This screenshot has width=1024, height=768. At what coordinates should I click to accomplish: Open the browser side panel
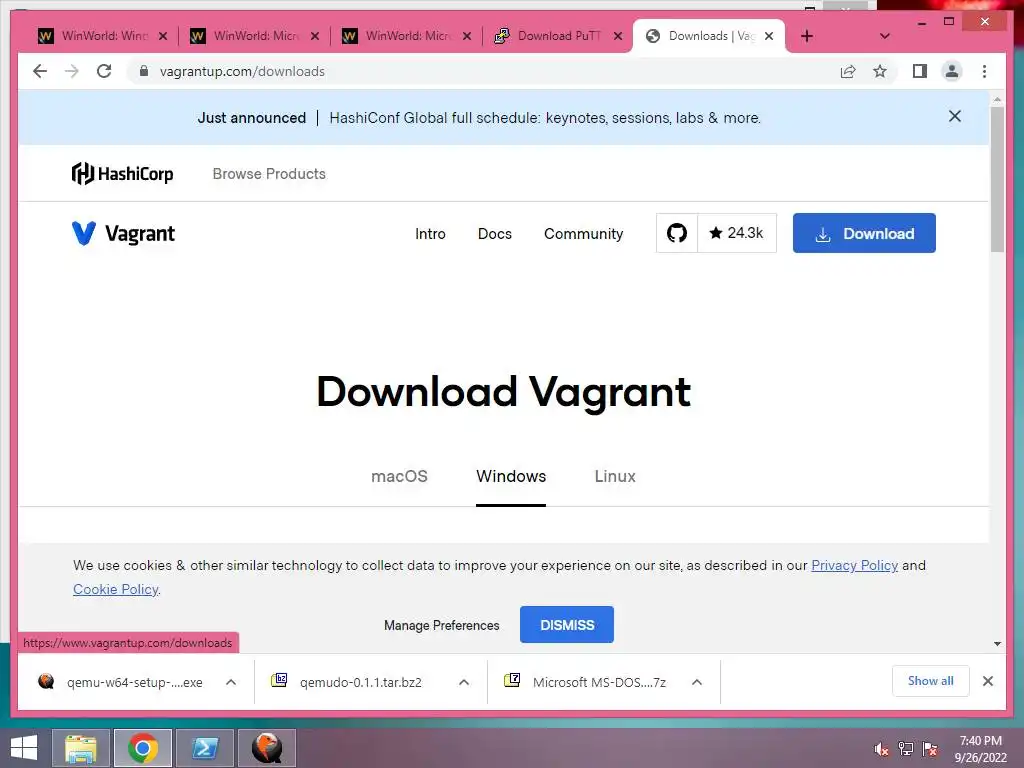click(920, 71)
